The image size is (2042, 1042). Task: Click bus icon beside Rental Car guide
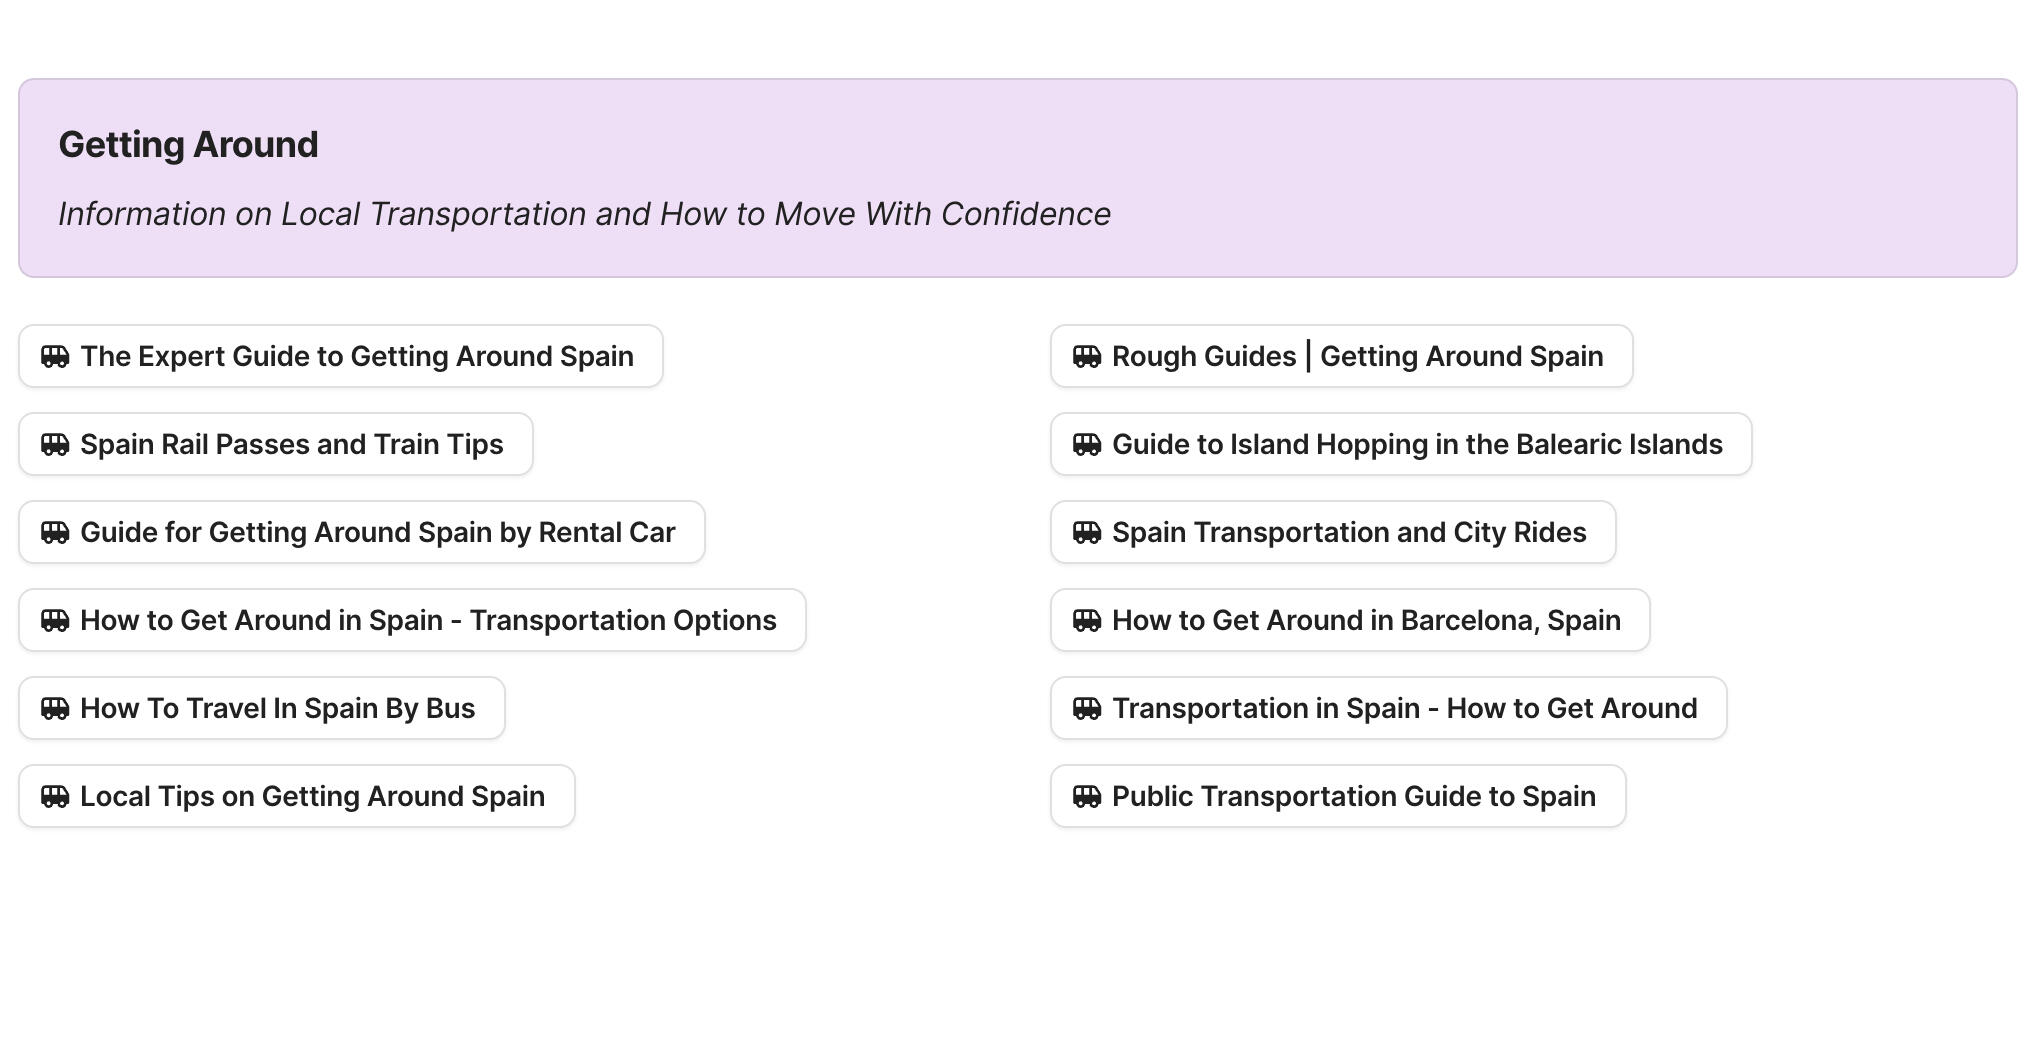[55, 533]
